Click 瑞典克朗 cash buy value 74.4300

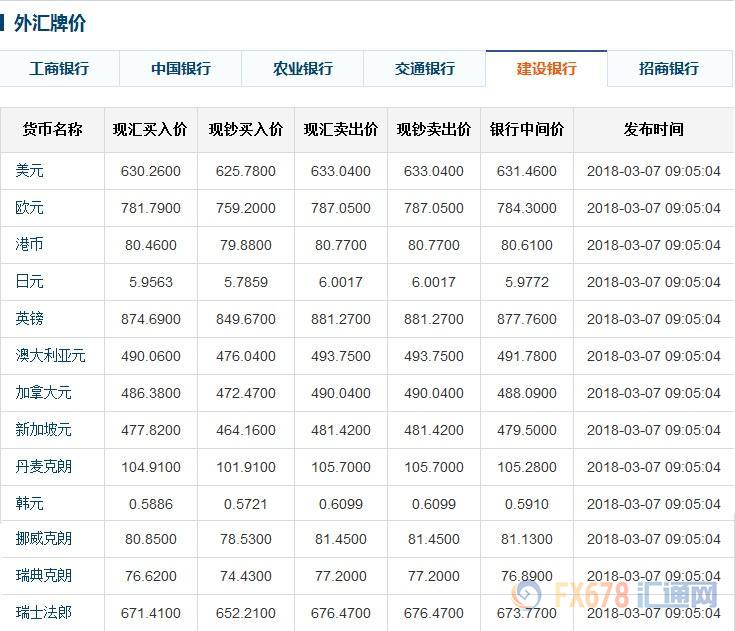click(246, 576)
